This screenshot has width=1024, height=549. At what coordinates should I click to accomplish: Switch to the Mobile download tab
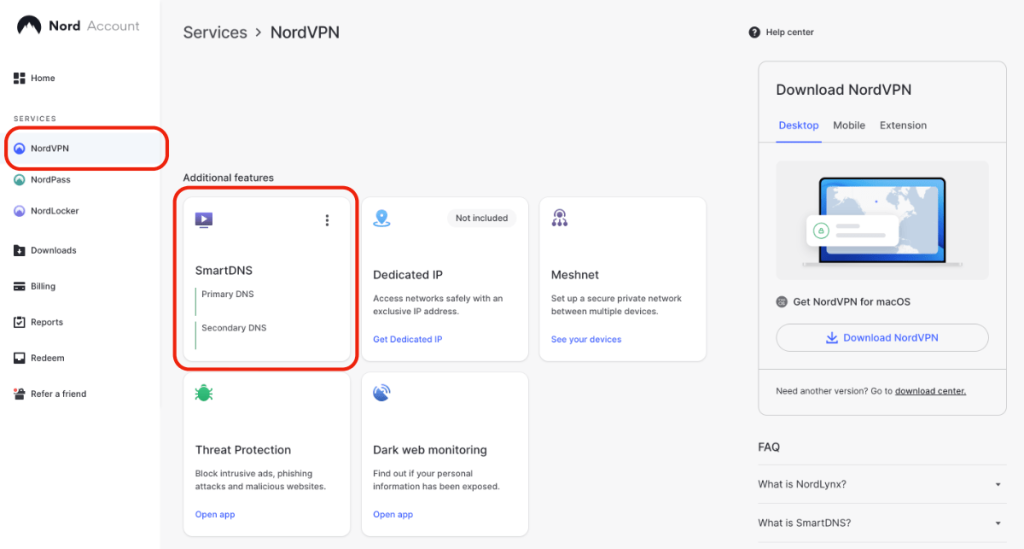click(849, 125)
